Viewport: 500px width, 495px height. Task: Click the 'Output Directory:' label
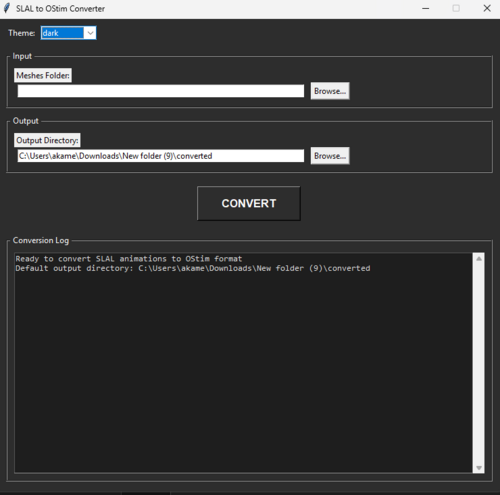coord(47,140)
